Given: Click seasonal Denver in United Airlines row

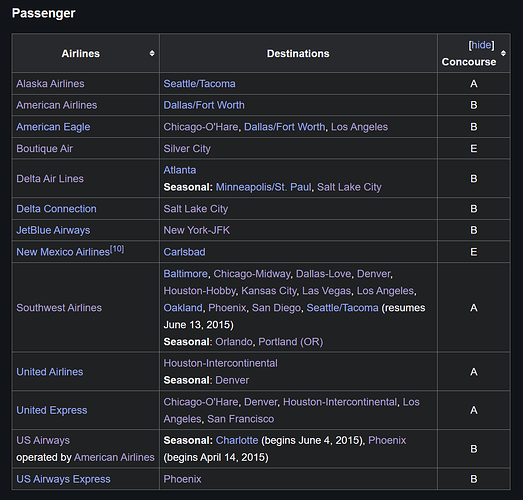Looking at the screenshot, I should [232, 380].
